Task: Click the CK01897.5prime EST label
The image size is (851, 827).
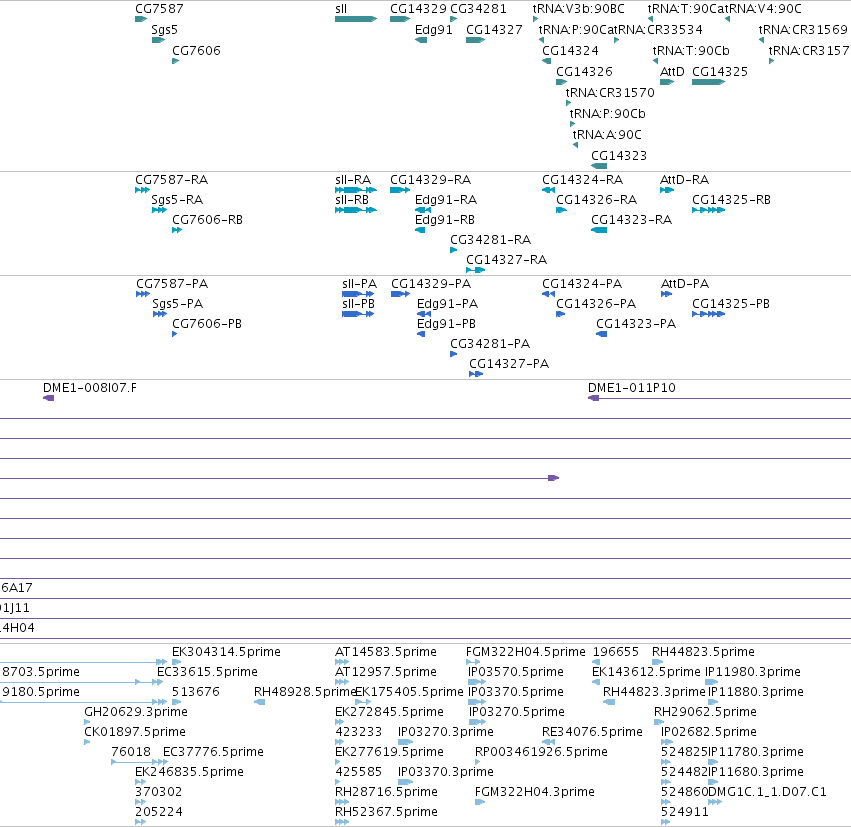Action: click(135, 732)
